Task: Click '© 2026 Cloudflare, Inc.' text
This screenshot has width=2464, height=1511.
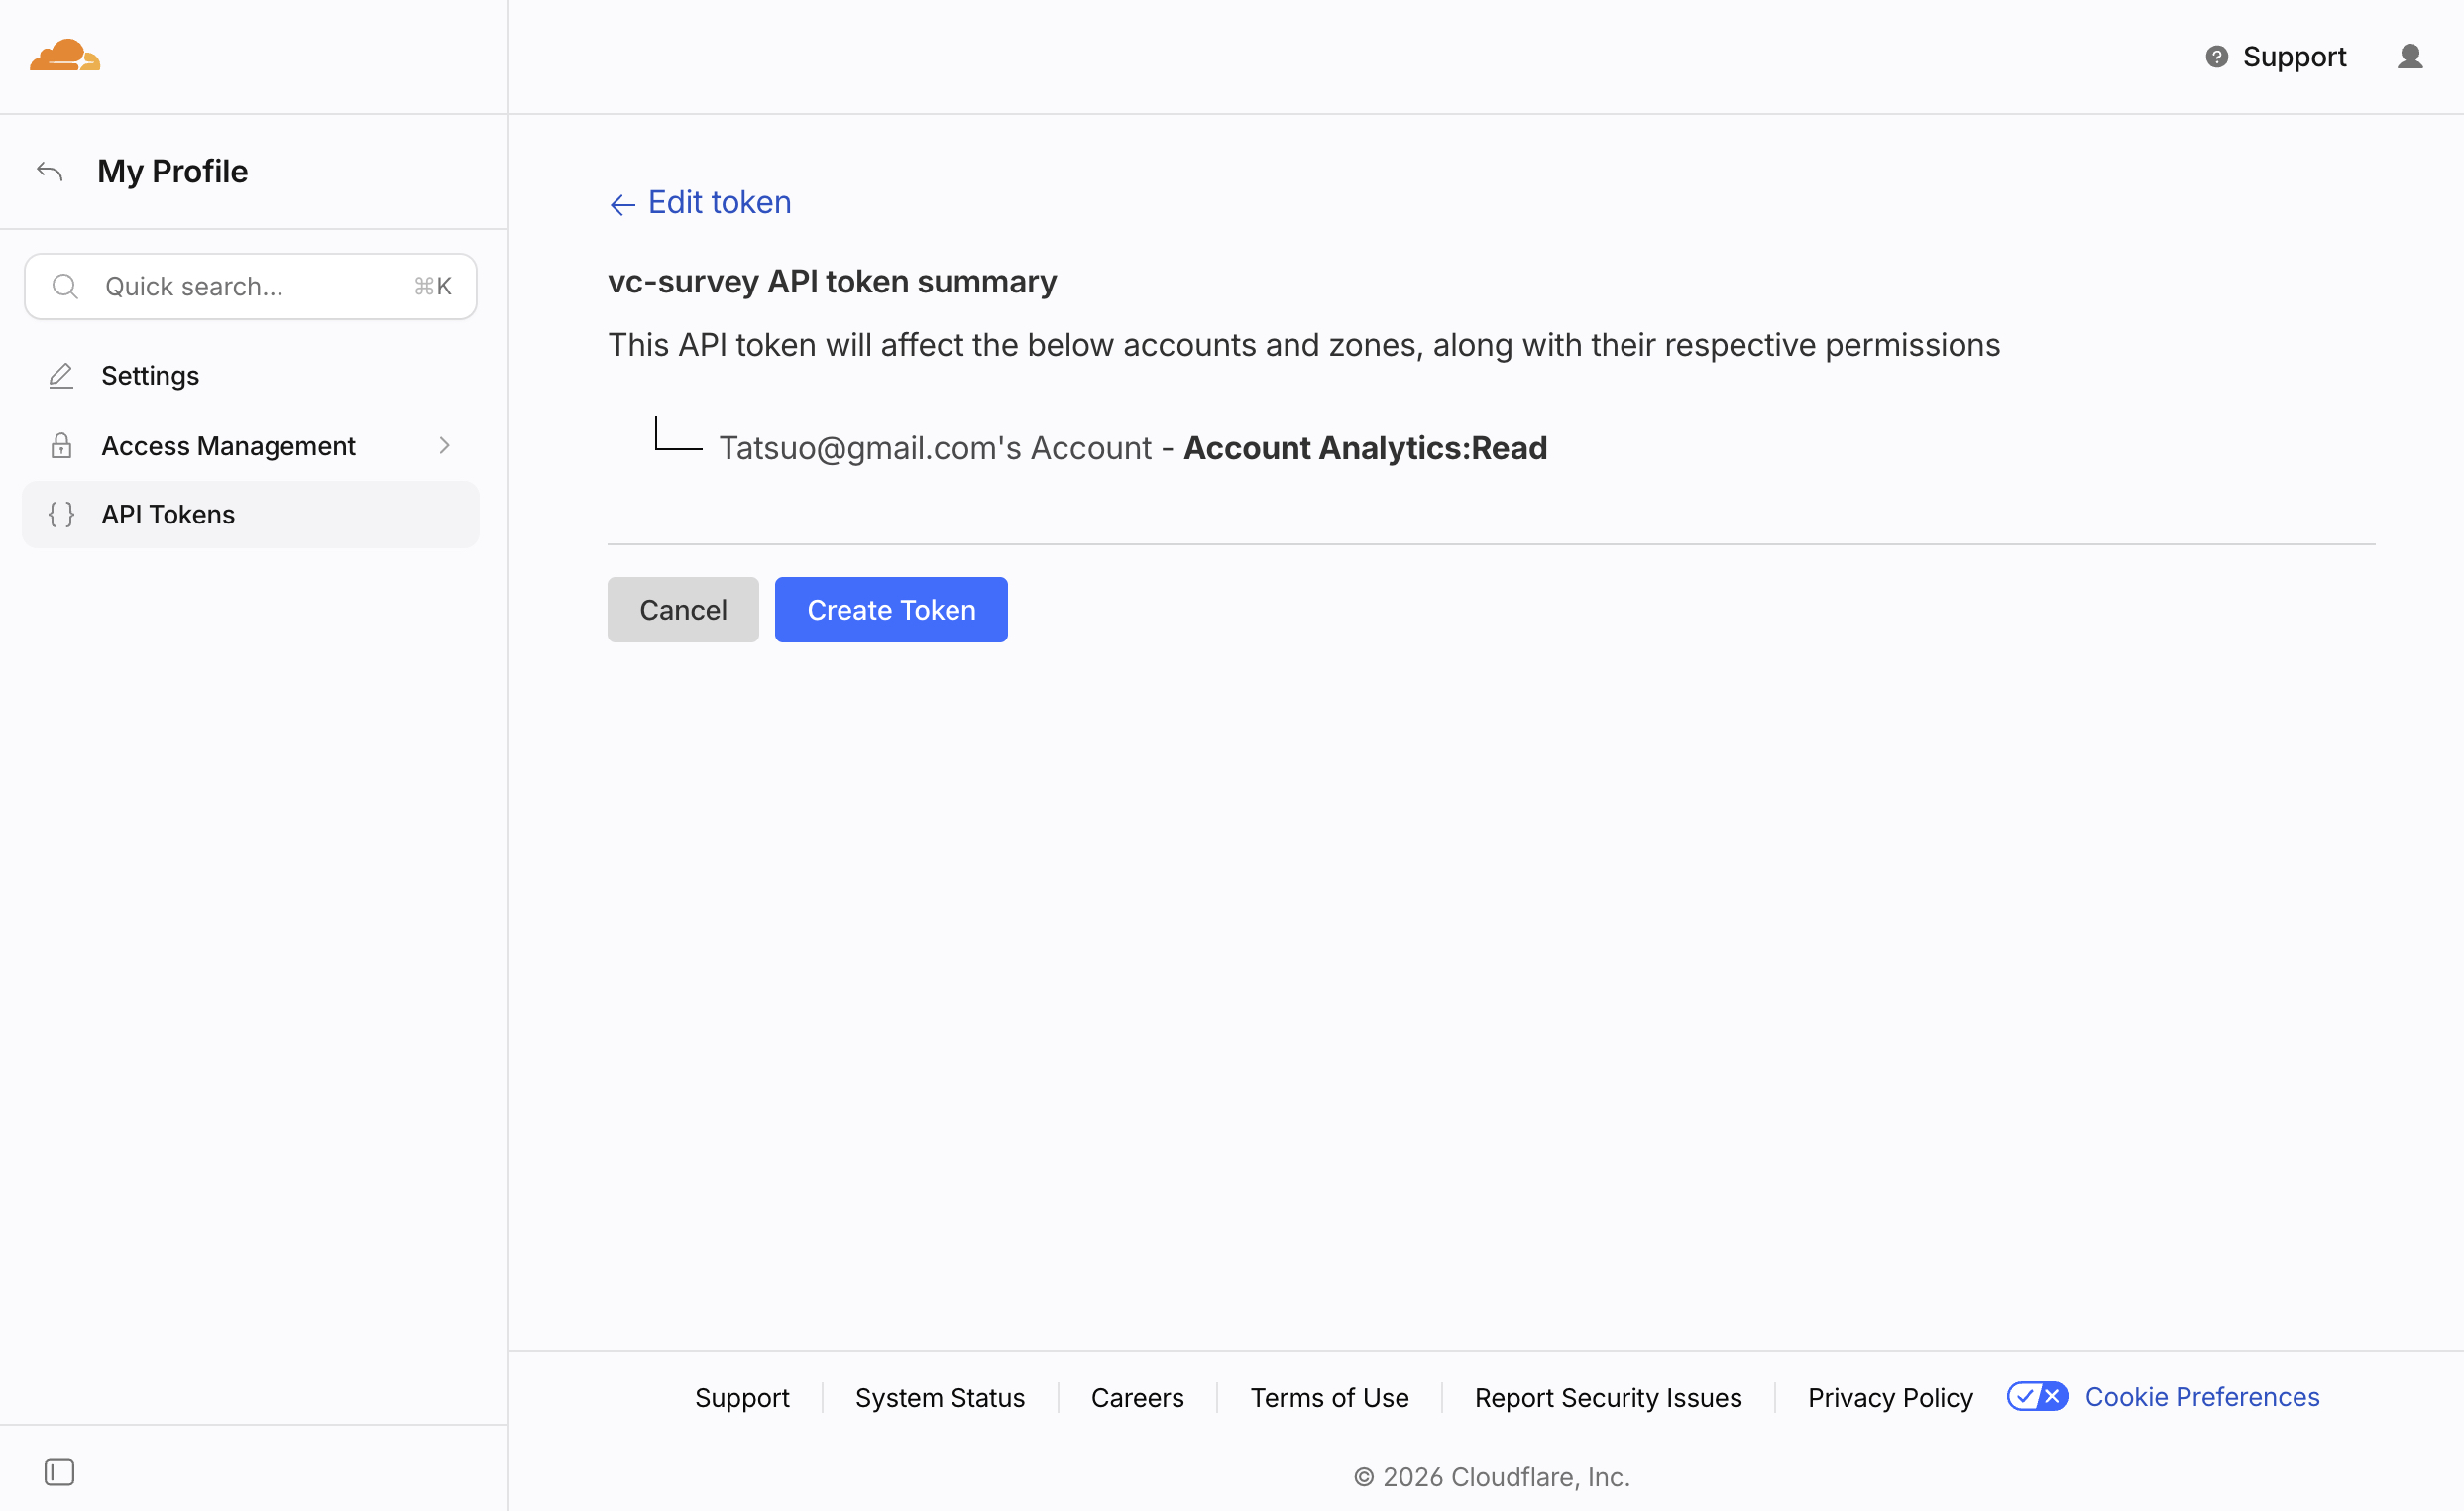Action: [1492, 1476]
